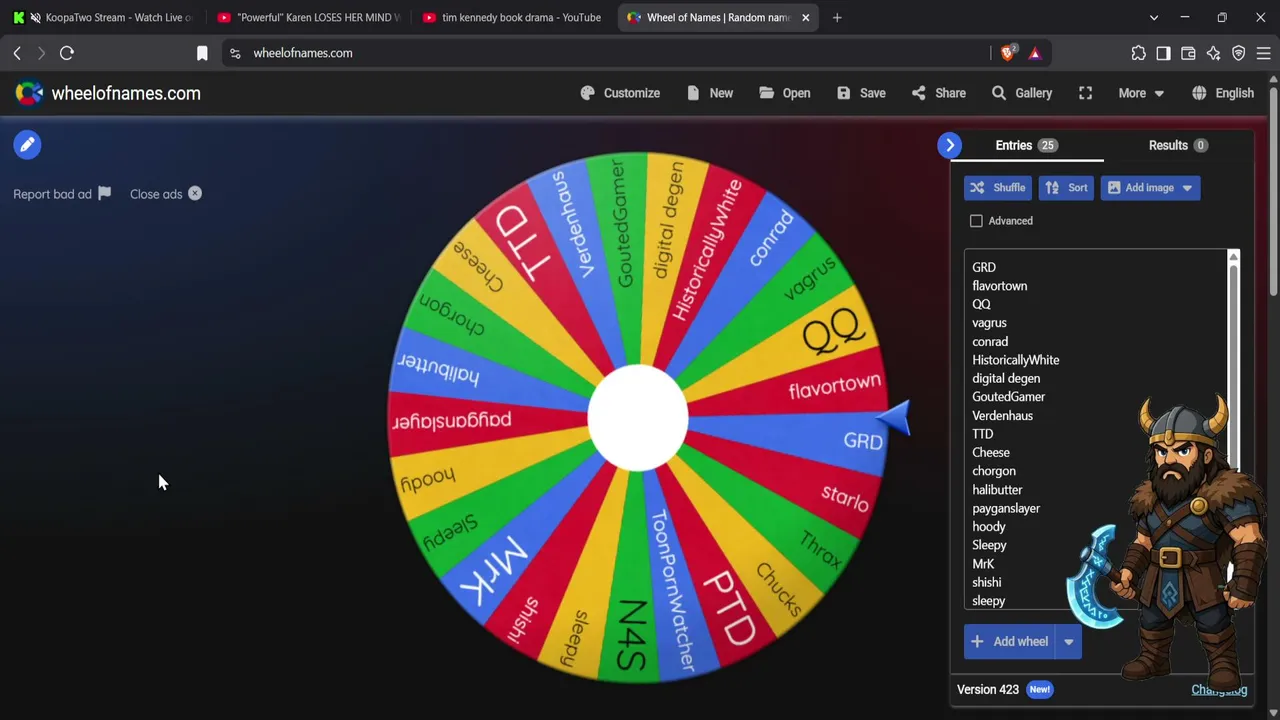Image resolution: width=1280 pixels, height=720 pixels.
Task: Share this wheel
Action: click(938, 93)
